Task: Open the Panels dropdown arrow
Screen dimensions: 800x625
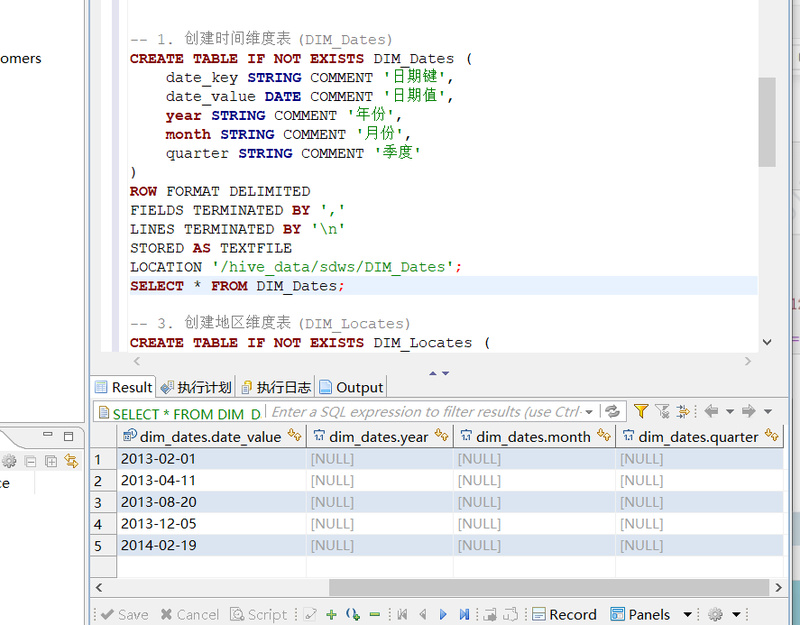Action: pos(687,614)
